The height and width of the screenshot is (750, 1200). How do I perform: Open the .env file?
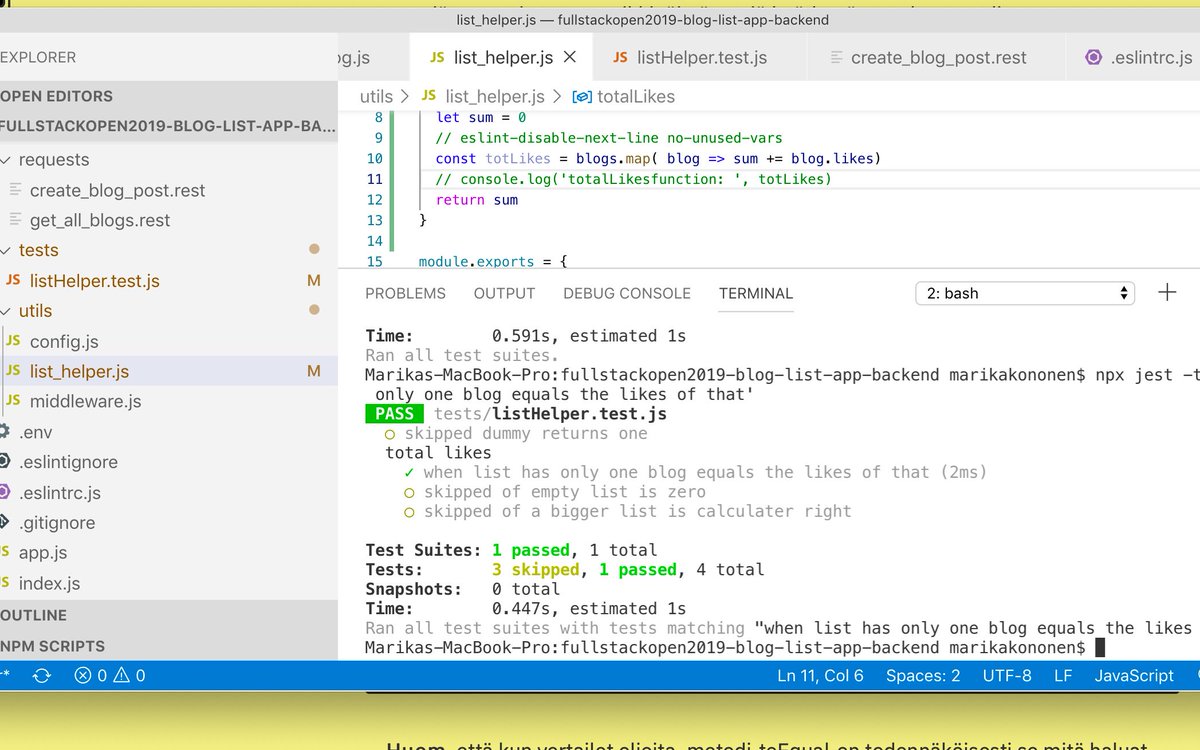tap(35, 432)
